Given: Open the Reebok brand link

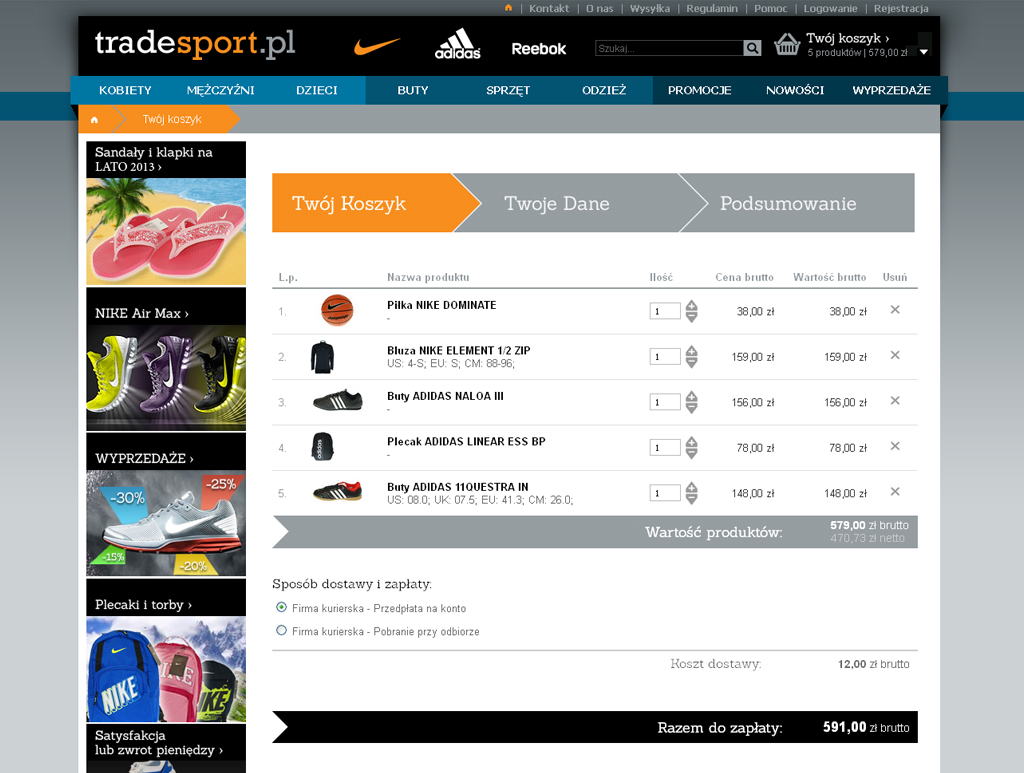Looking at the screenshot, I should [x=539, y=49].
